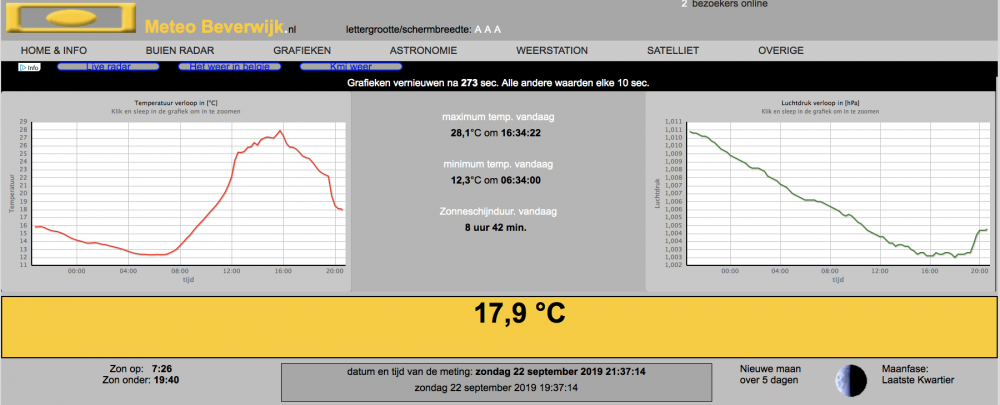The image size is (1000, 405).
Task: Open the BUIEN RADAR menu
Action: tap(180, 51)
